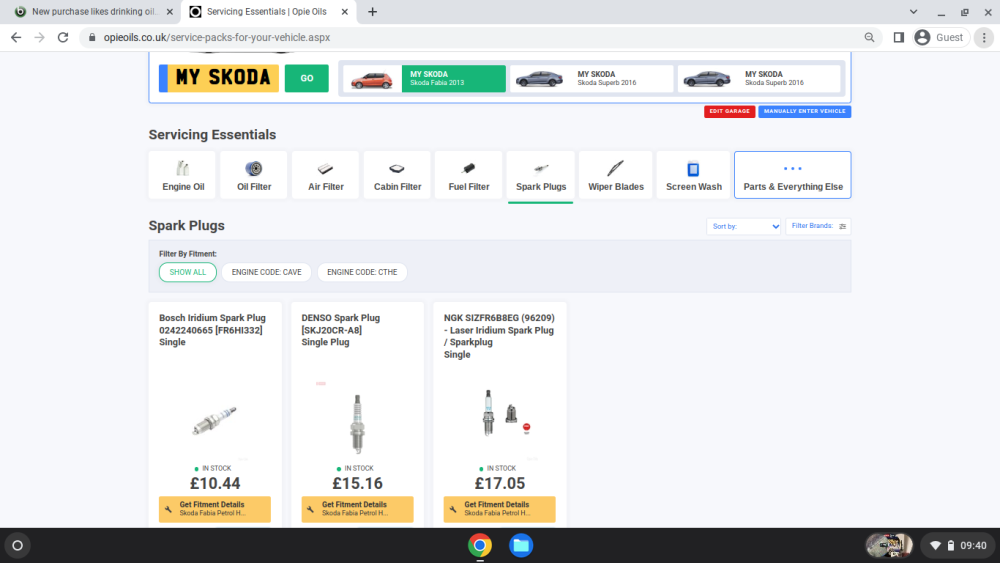This screenshot has width=1000, height=563.
Task: Click the £10.44 price
Action: click(x=215, y=484)
